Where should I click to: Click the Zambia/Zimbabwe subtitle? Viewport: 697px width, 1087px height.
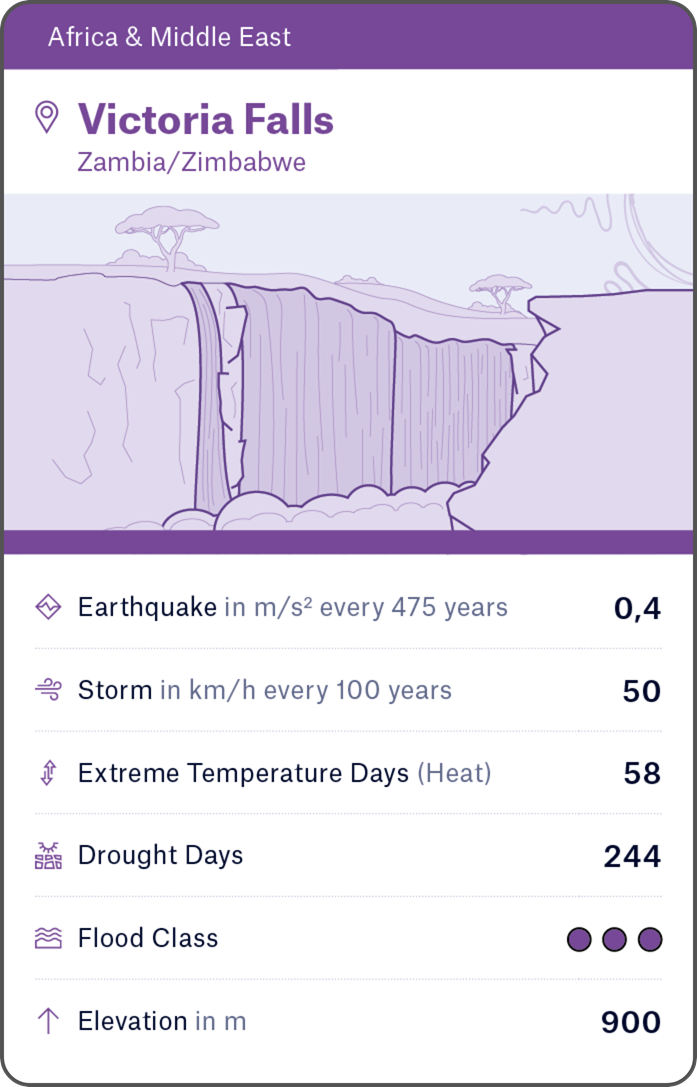(192, 162)
